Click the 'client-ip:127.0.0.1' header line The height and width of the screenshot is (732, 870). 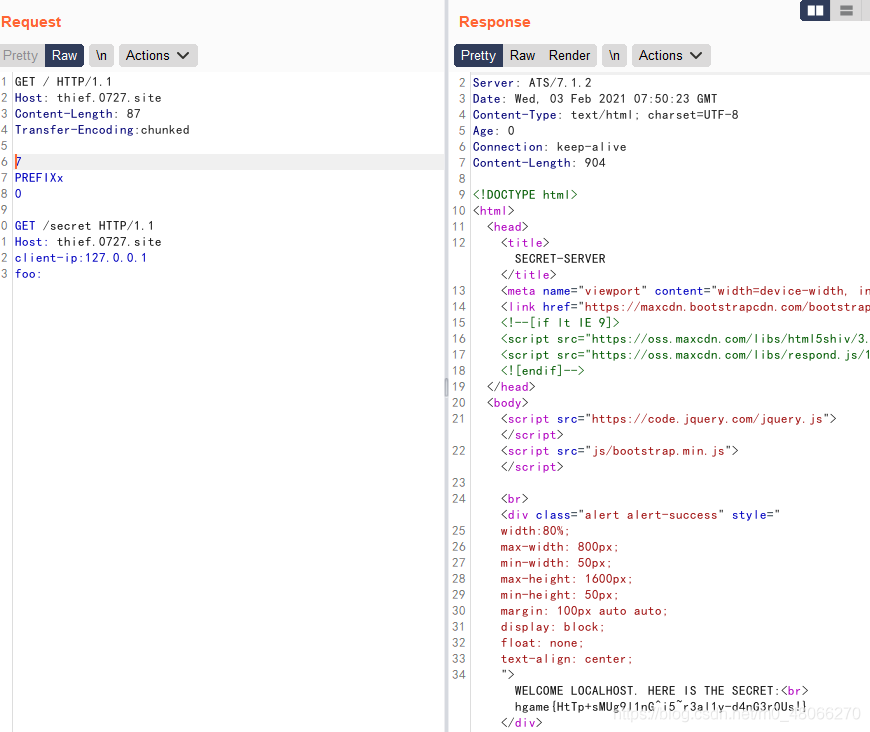click(80, 258)
